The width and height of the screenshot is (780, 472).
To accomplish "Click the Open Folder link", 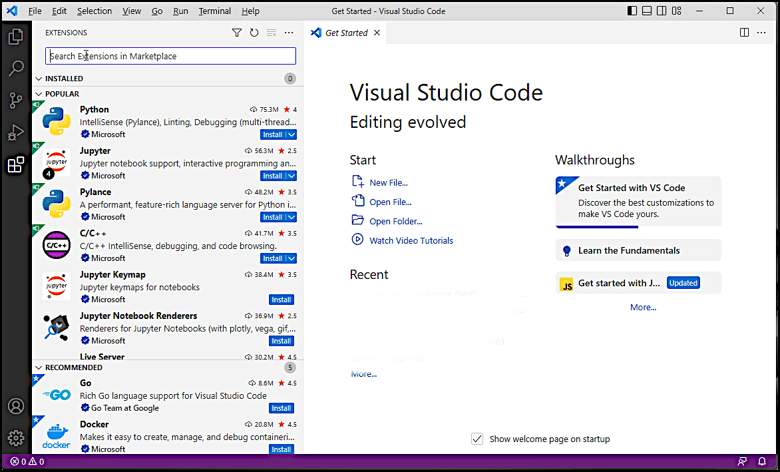I will pyautogui.click(x=395, y=221).
